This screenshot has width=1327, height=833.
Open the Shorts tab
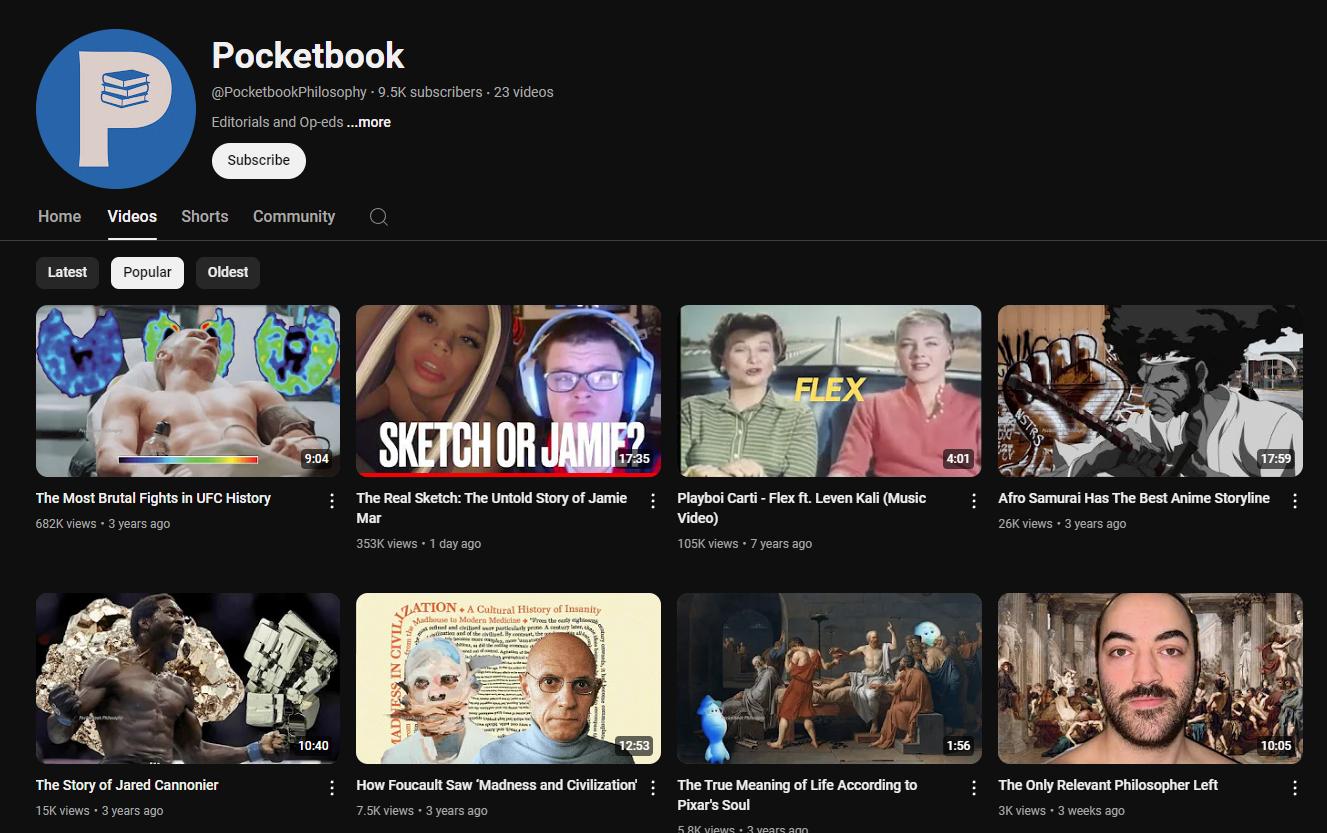pyautogui.click(x=205, y=216)
